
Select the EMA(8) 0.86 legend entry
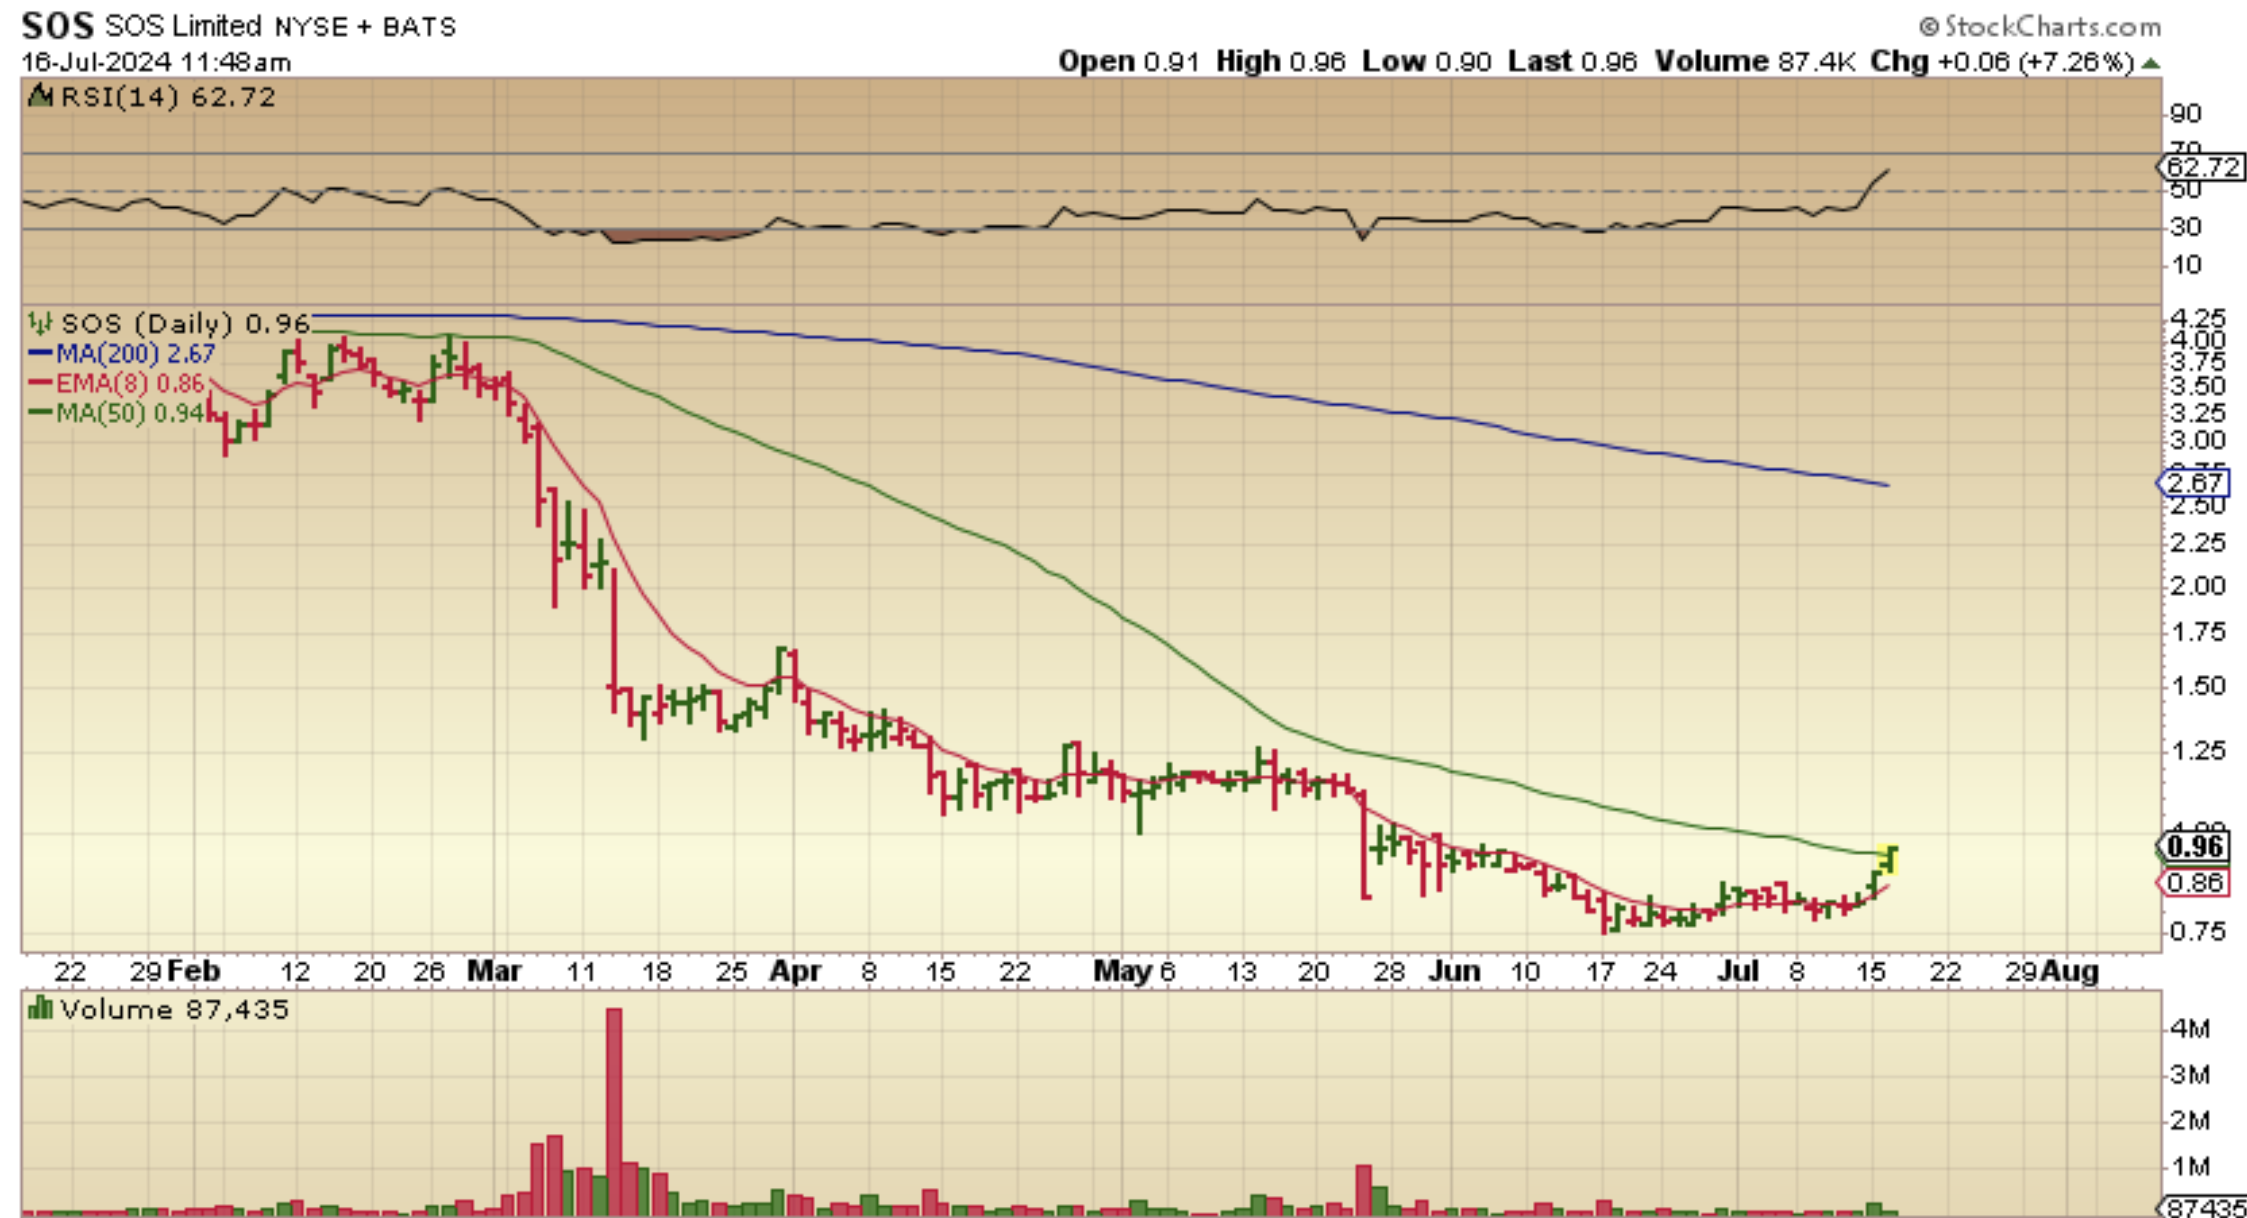[130, 383]
